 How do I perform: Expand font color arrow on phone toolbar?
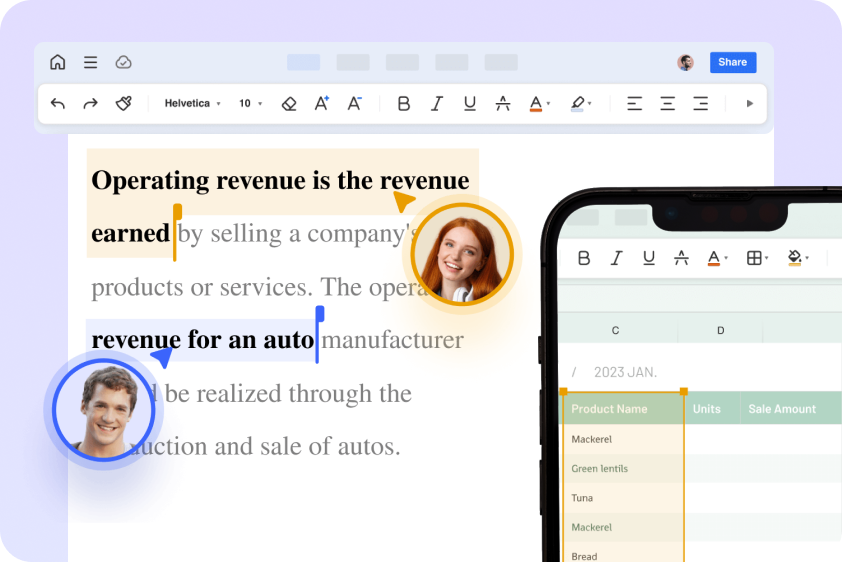(x=726, y=258)
